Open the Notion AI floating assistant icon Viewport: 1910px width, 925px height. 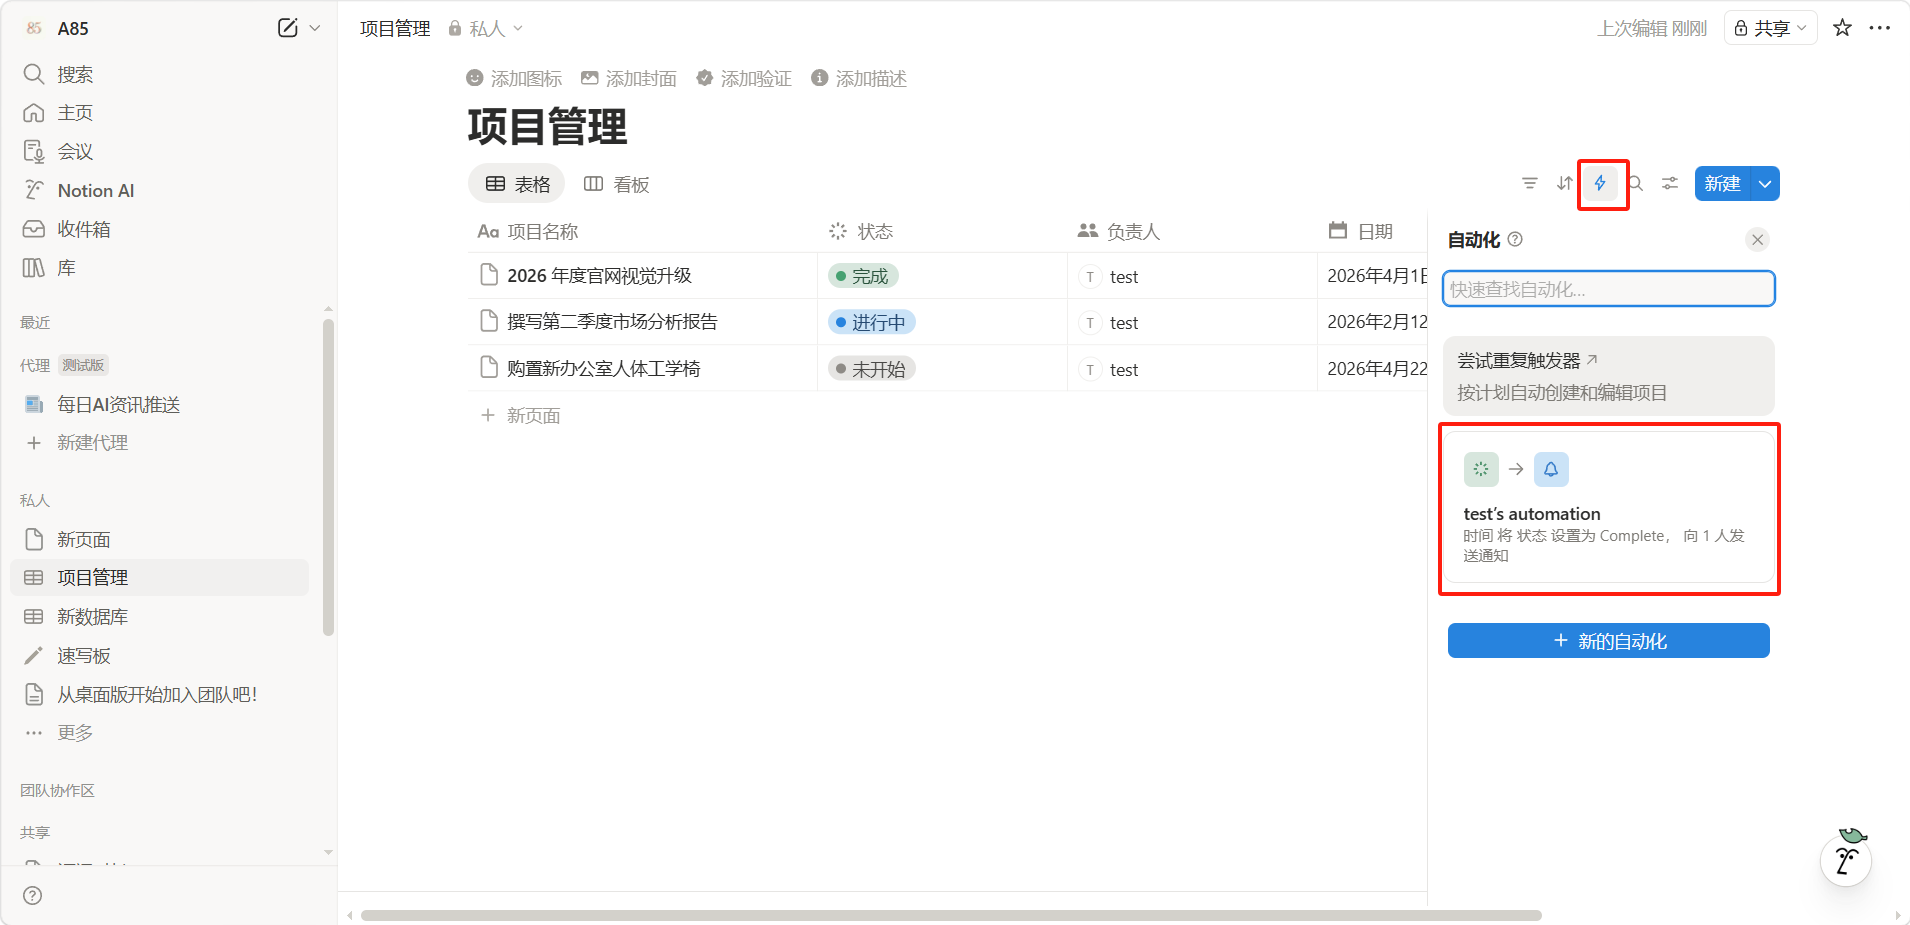click(1846, 859)
